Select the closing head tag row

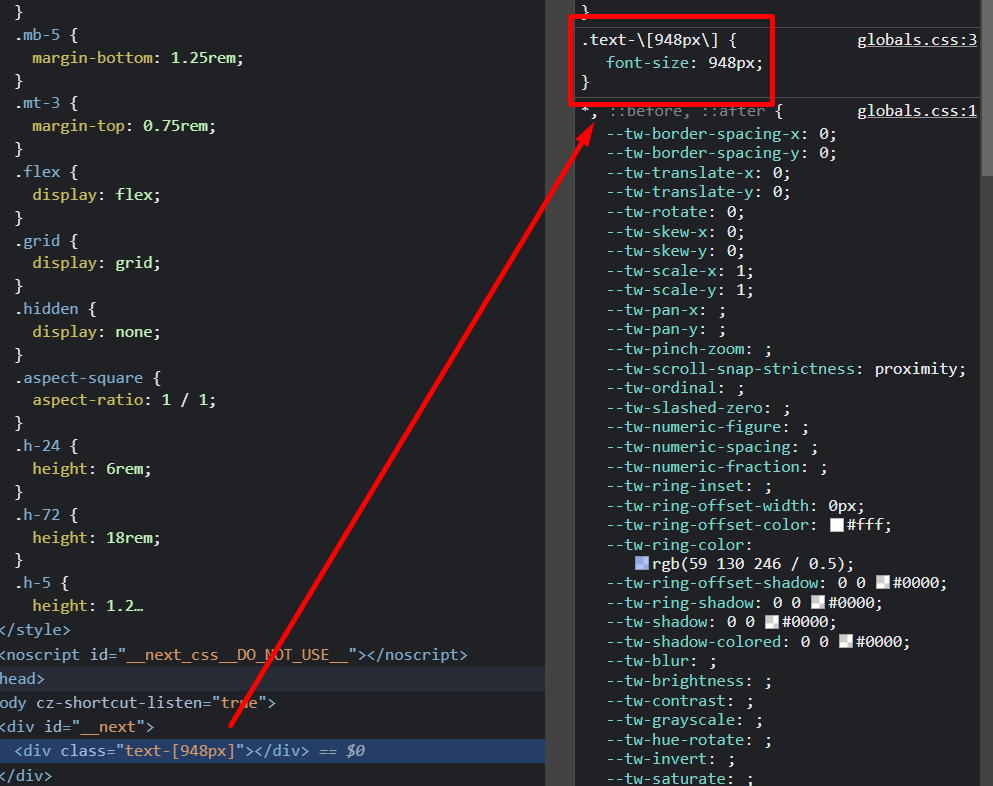click(272, 678)
